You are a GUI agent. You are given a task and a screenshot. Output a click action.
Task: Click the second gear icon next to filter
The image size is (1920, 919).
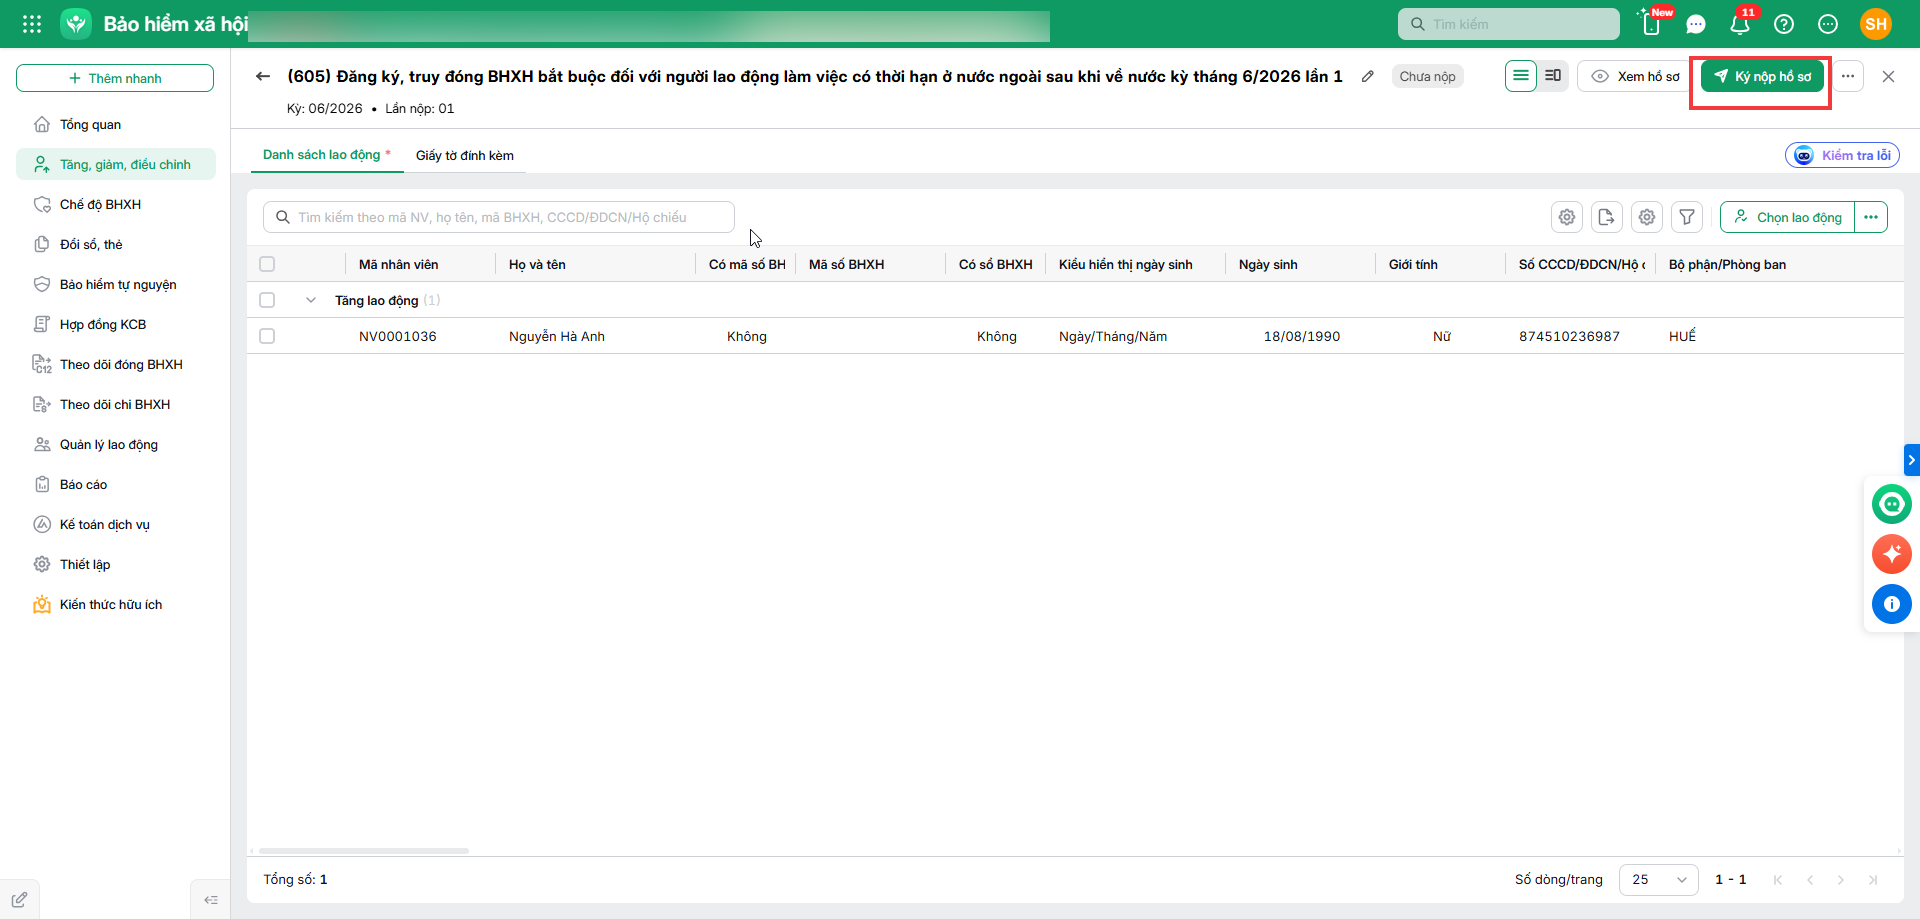tap(1647, 217)
